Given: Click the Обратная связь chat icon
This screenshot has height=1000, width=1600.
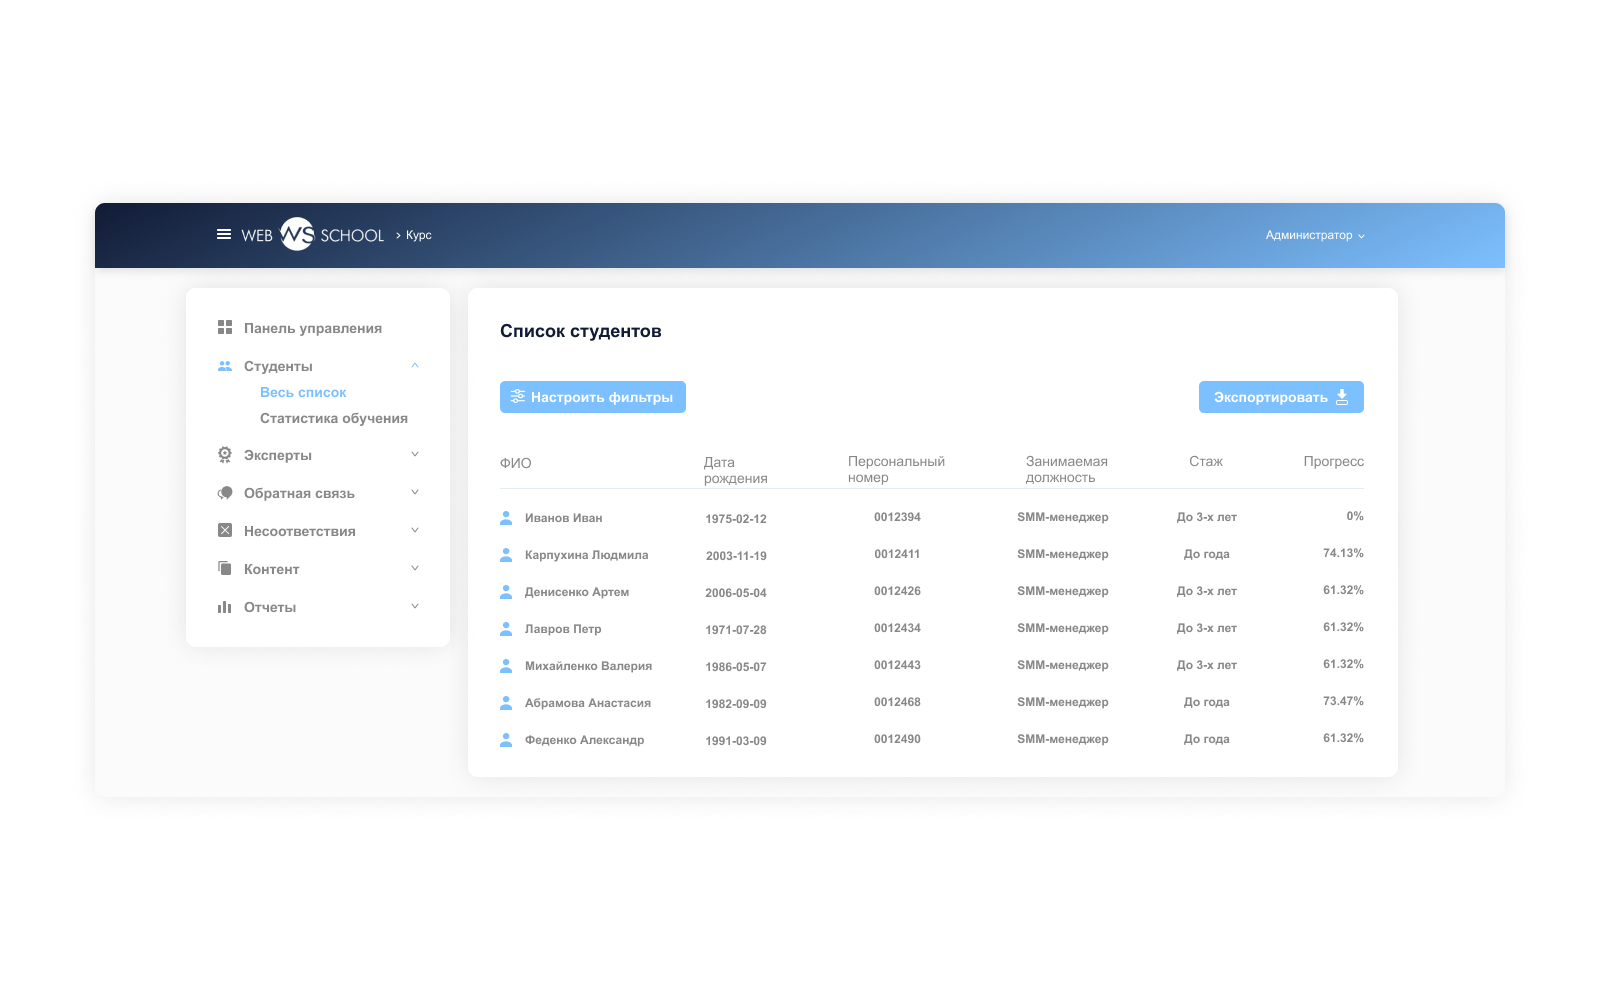Looking at the screenshot, I should 225,493.
